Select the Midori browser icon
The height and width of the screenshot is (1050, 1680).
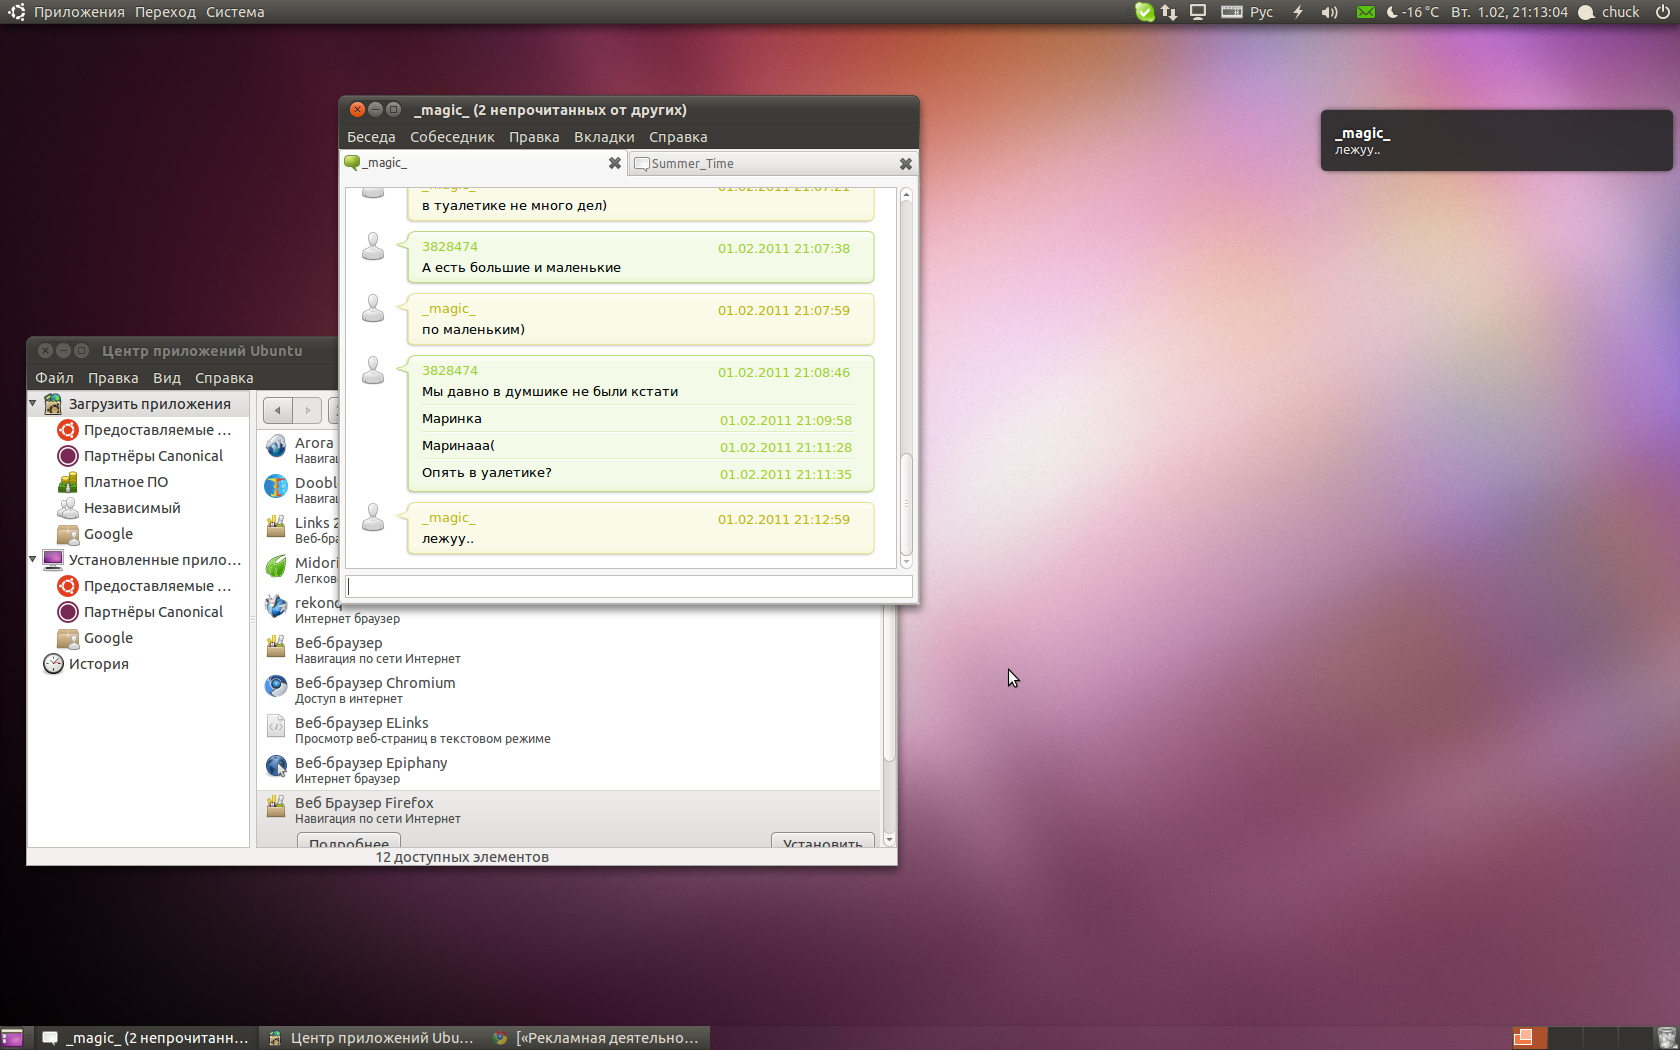pos(276,567)
